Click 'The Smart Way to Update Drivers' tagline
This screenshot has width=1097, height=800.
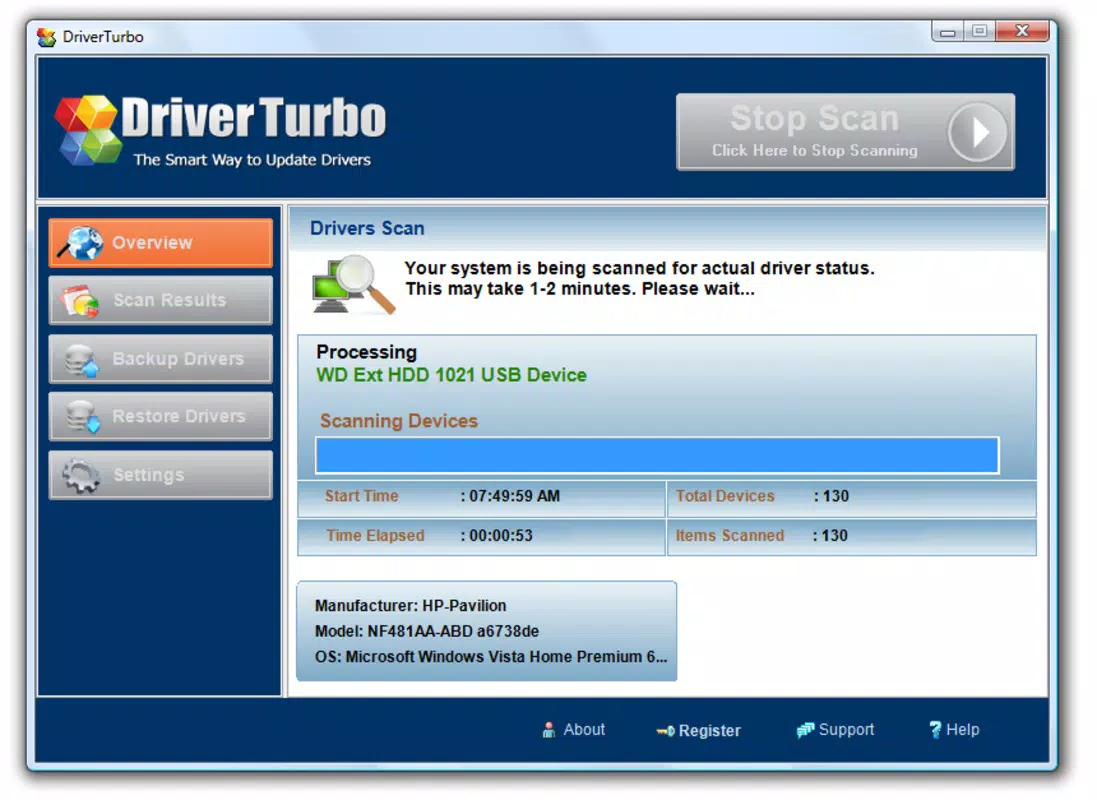(253, 160)
